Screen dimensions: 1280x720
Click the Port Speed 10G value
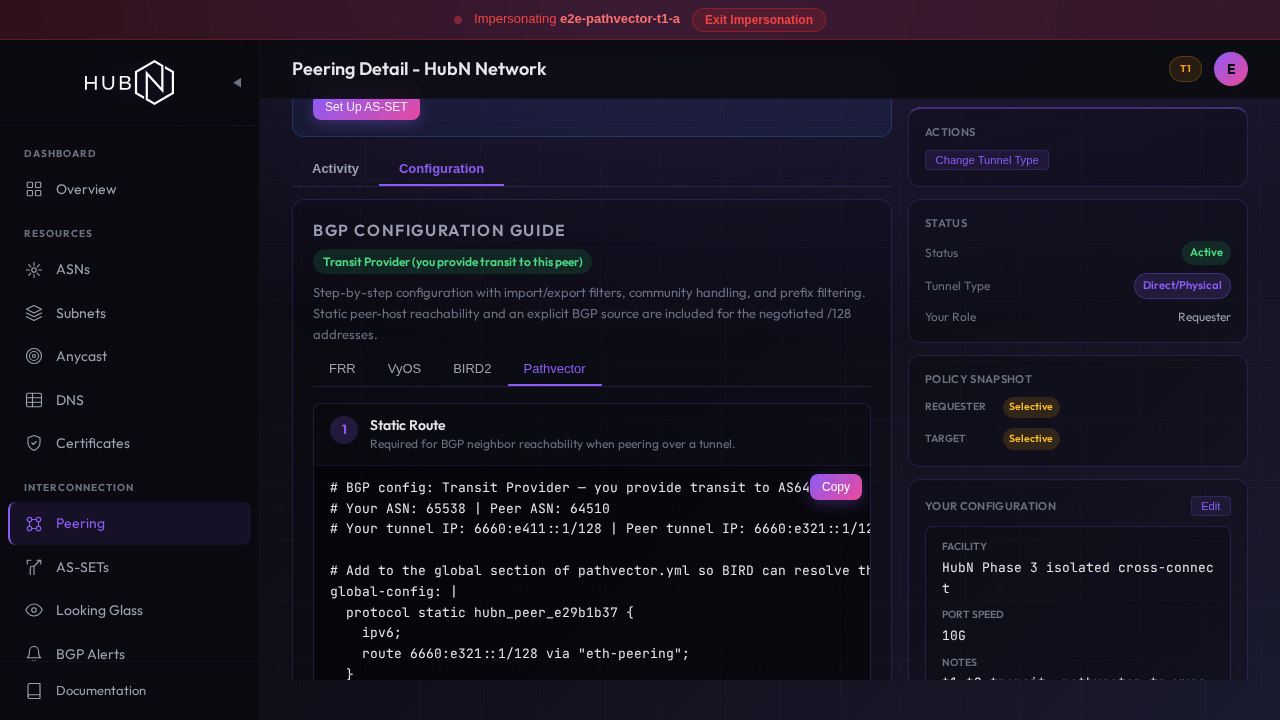pos(954,635)
